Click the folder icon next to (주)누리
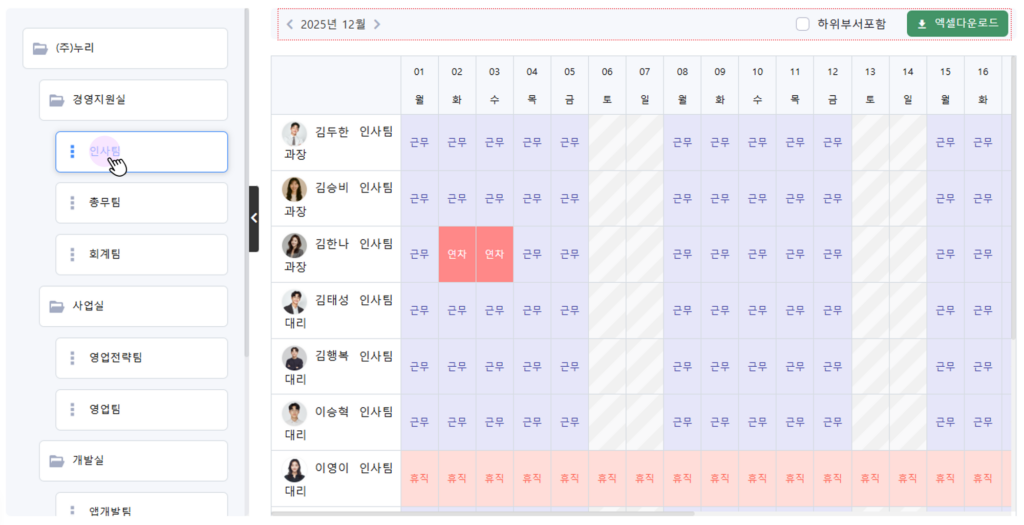Image resolution: width=1024 pixels, height=525 pixels. [40, 48]
